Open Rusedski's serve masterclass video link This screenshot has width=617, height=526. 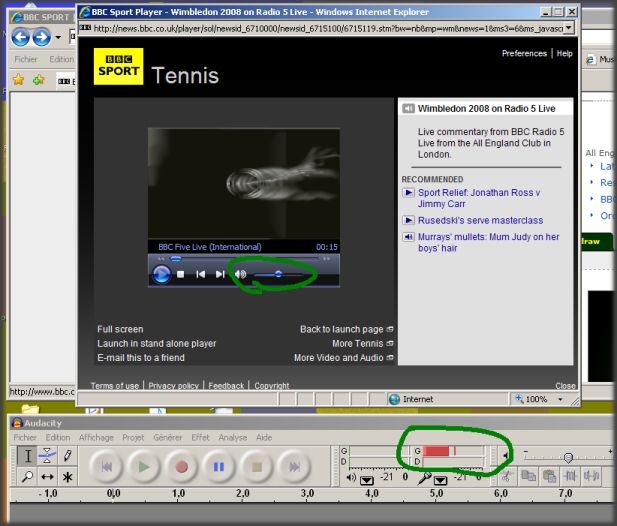coord(480,220)
